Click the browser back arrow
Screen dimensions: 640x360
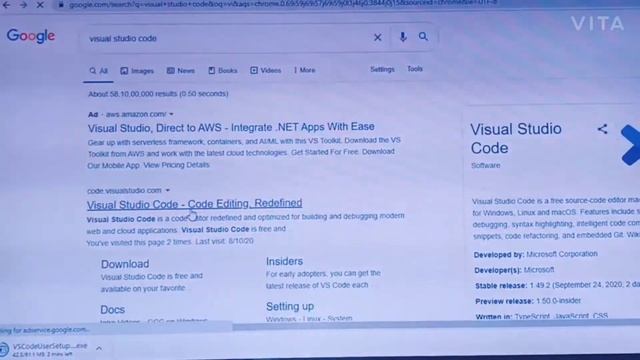(x=6, y=5)
